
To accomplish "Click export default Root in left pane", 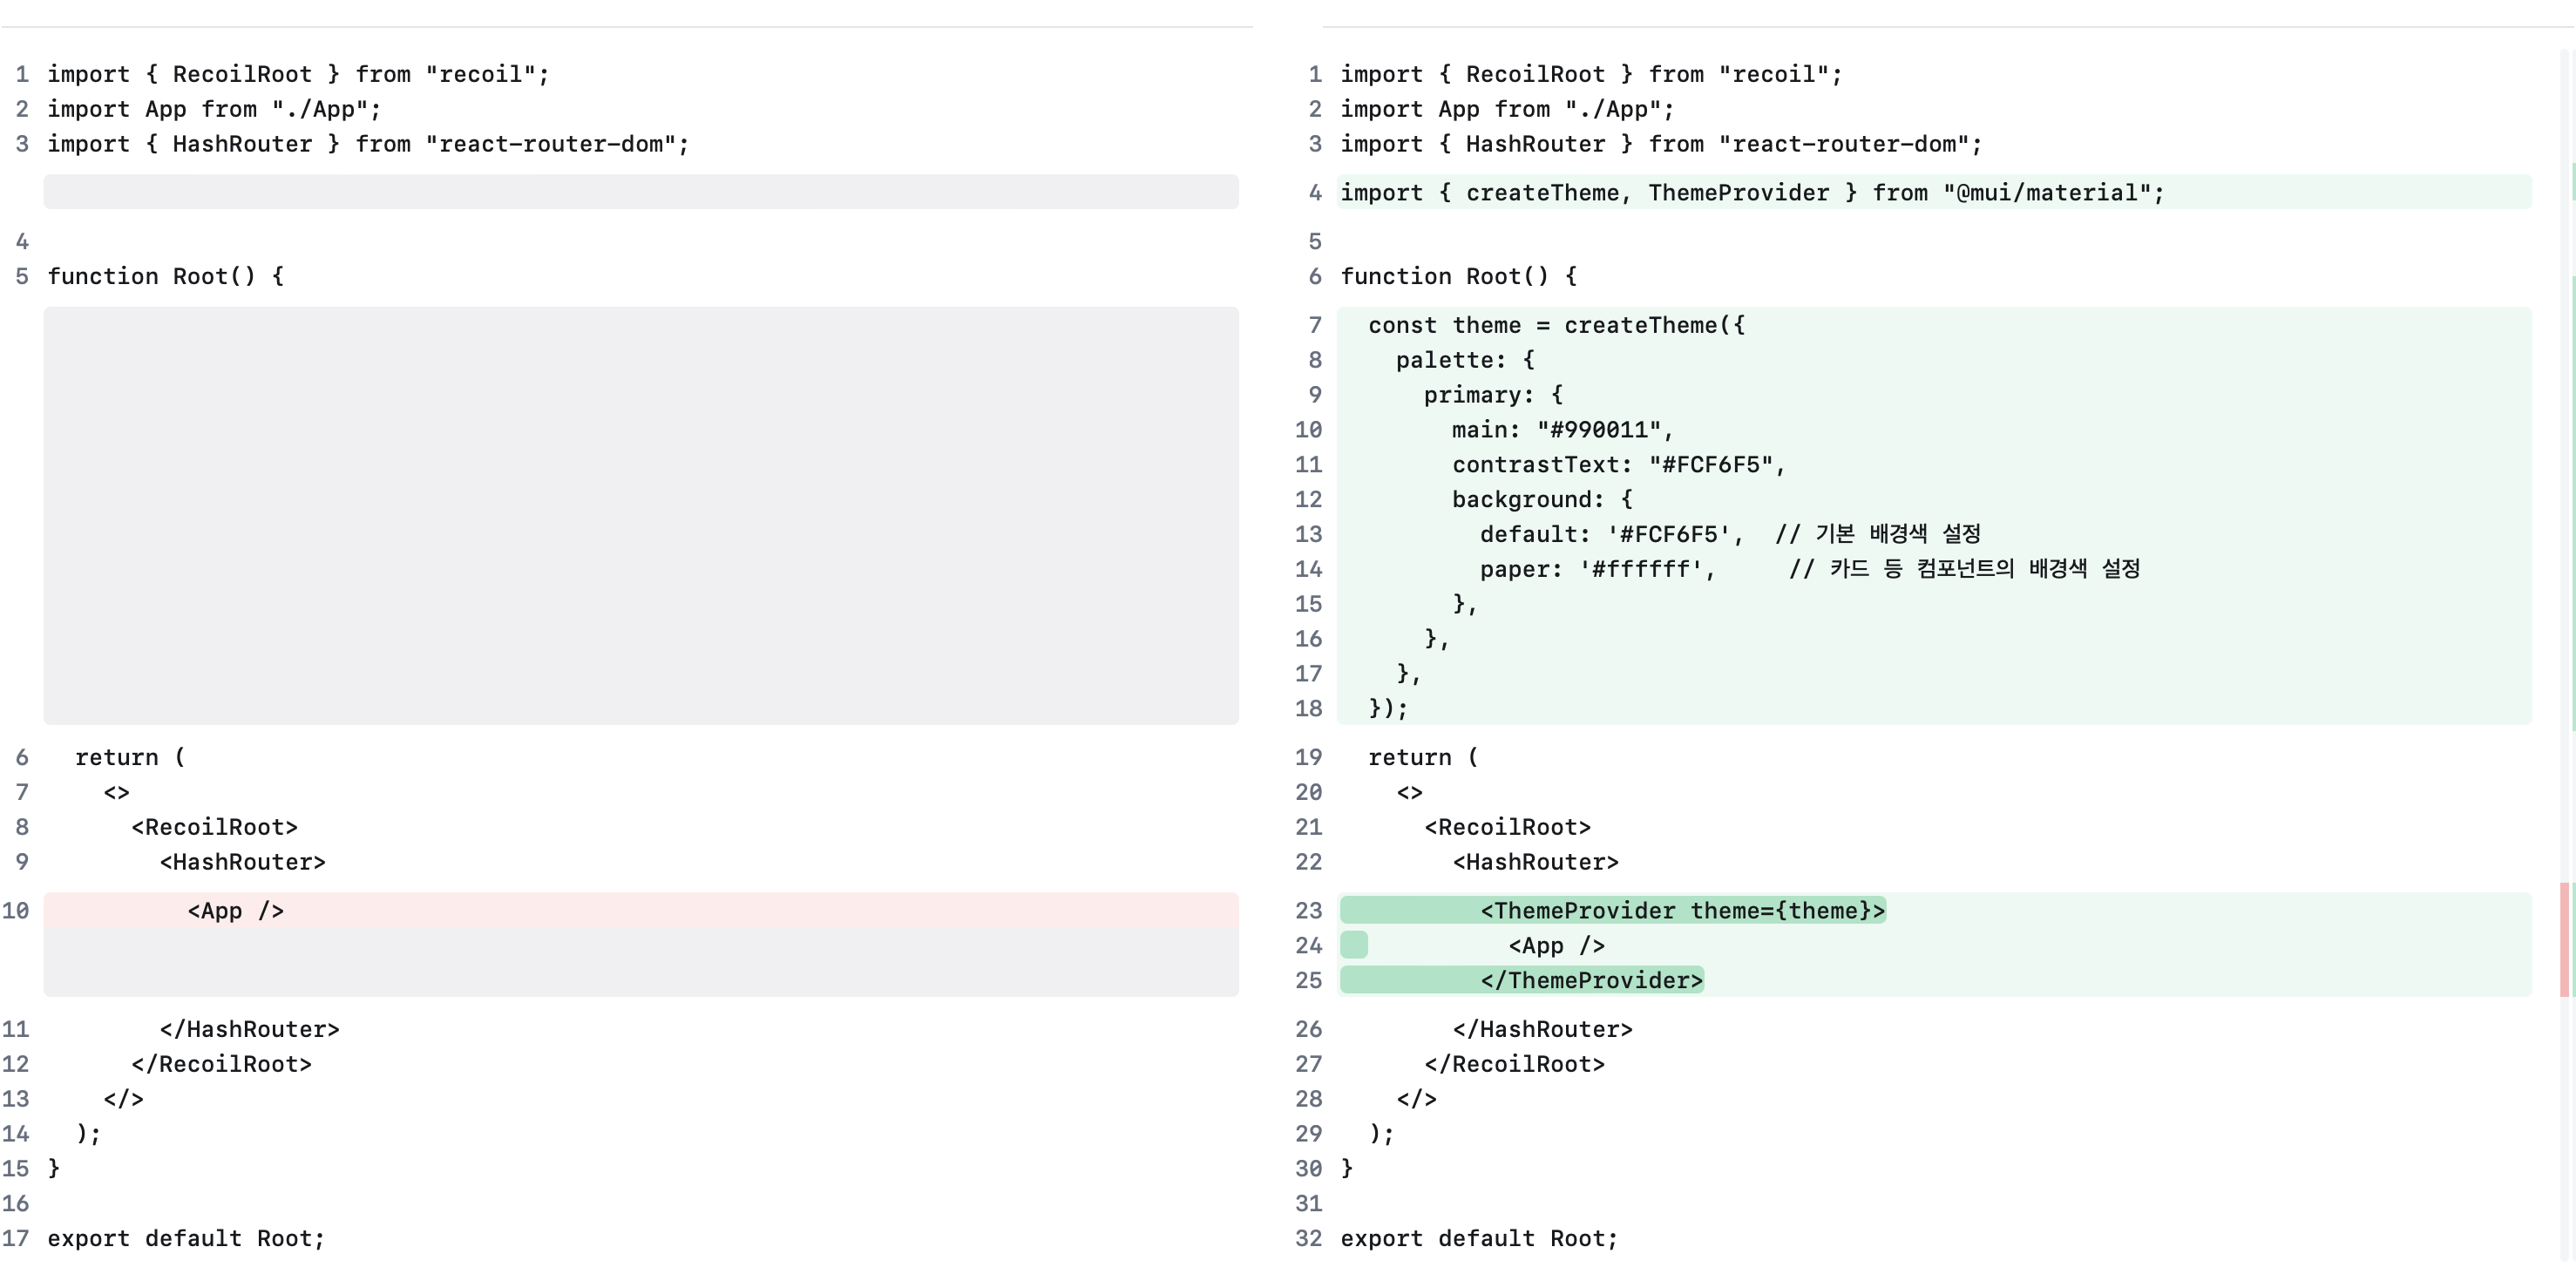I will coord(186,1238).
